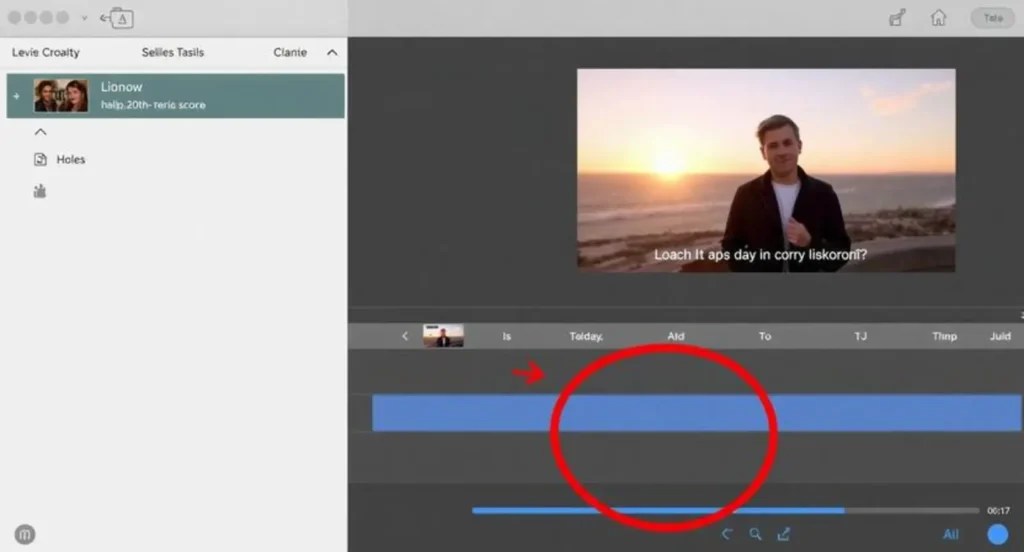Click the expand arrow icon below progress bar

[x=784, y=534]
